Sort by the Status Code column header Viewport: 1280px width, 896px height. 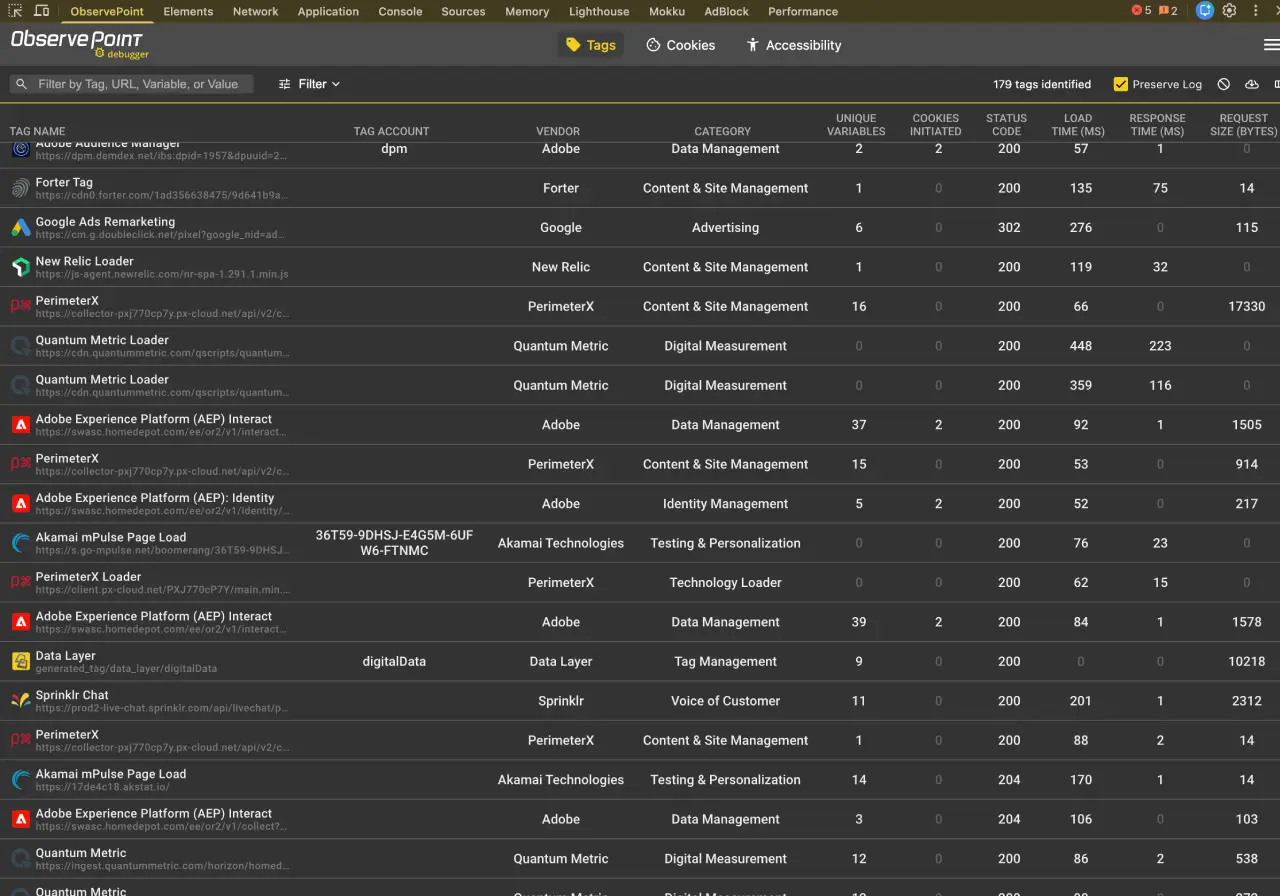(x=1006, y=124)
